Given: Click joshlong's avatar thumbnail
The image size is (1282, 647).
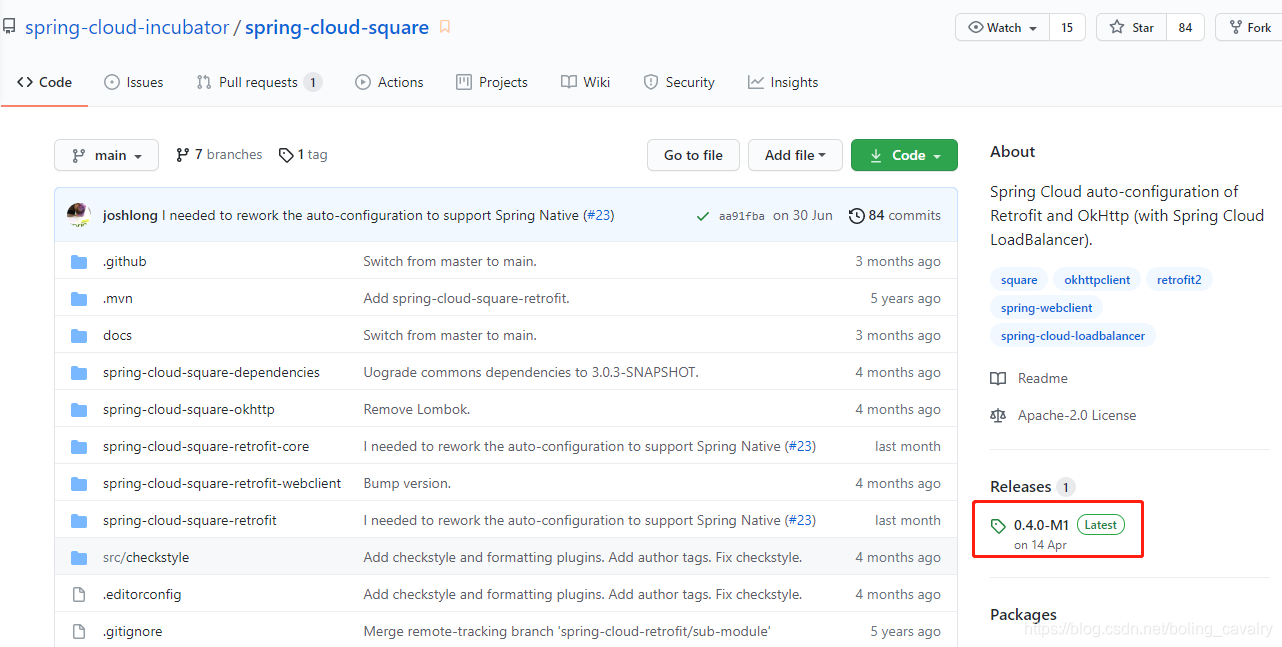Looking at the screenshot, I should pos(79,215).
